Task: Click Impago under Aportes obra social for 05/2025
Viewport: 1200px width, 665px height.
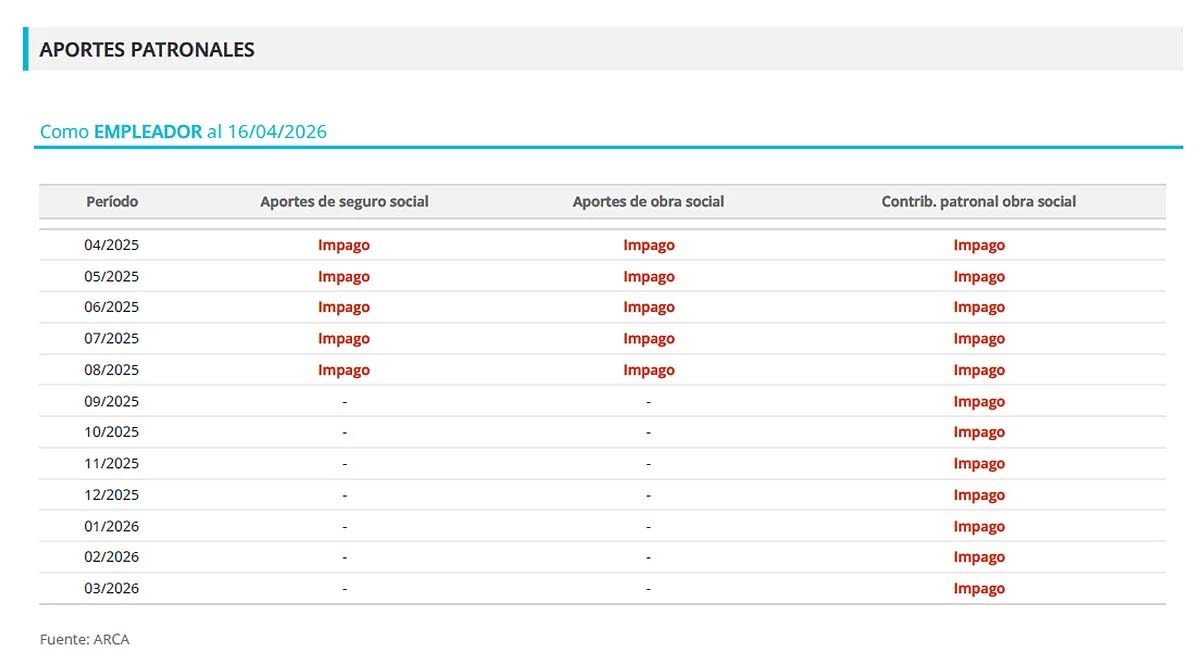Action: pos(648,277)
